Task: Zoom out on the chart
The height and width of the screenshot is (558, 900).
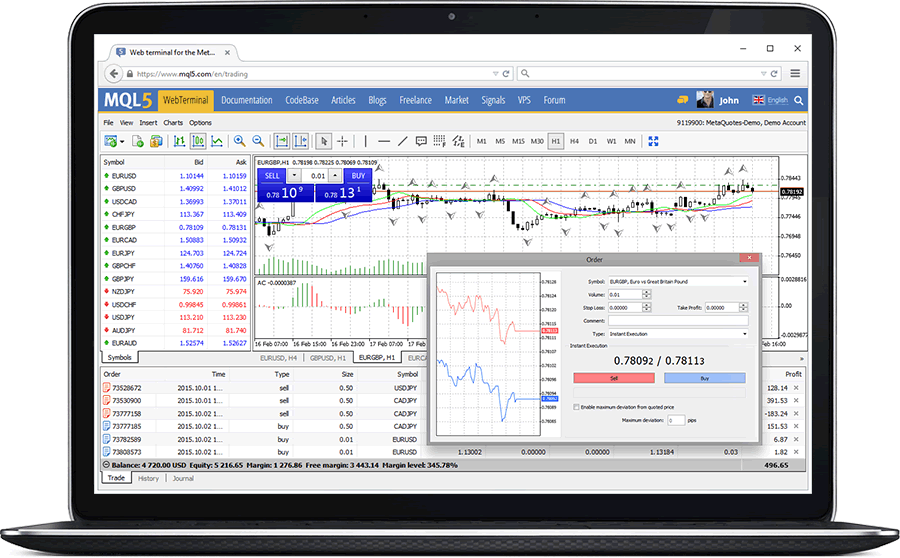Action: point(258,141)
